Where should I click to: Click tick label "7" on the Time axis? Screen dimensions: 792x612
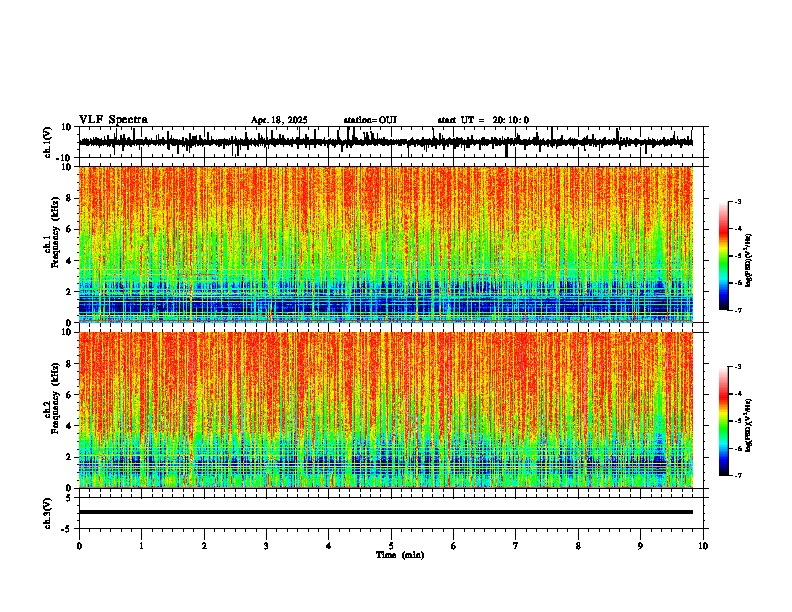516,546
